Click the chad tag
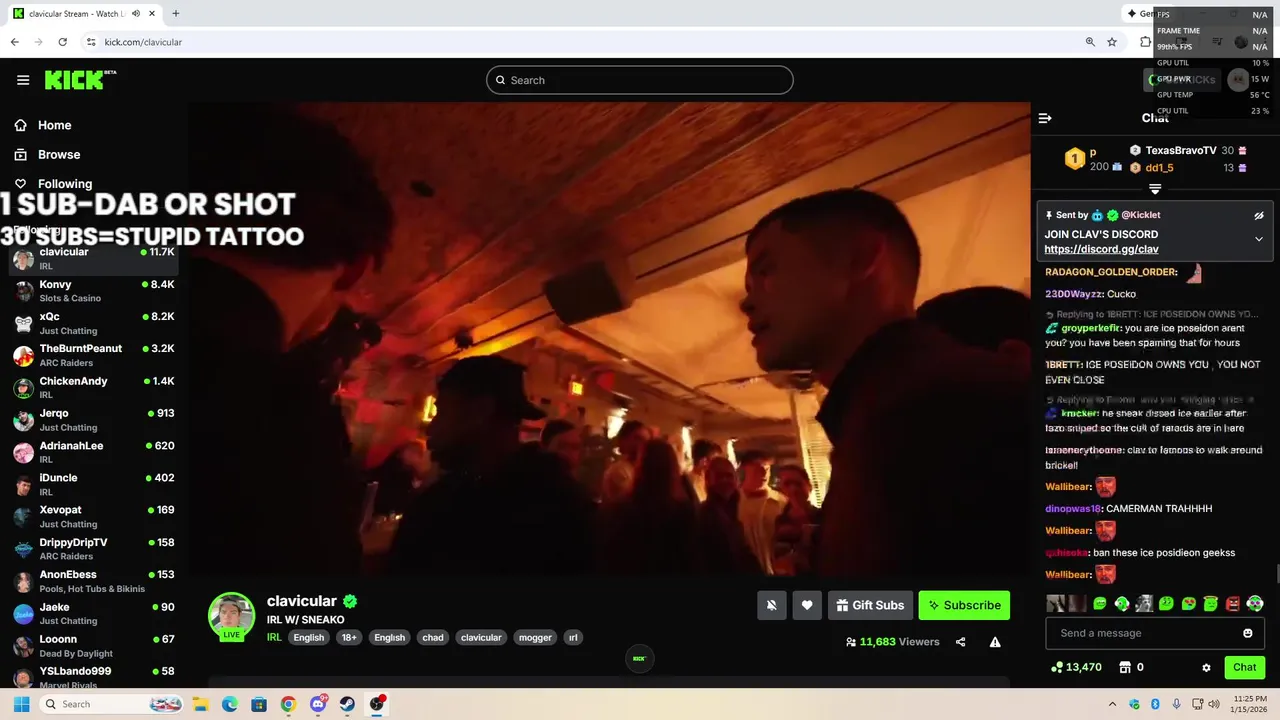The width and height of the screenshot is (1280, 720). pyautogui.click(x=433, y=638)
